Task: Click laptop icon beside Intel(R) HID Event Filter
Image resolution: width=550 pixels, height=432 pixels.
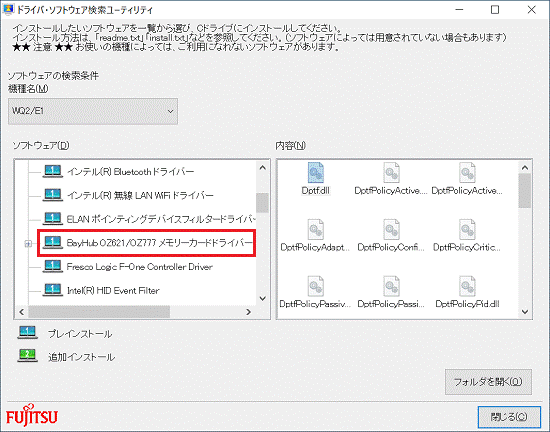Action: click(53, 290)
